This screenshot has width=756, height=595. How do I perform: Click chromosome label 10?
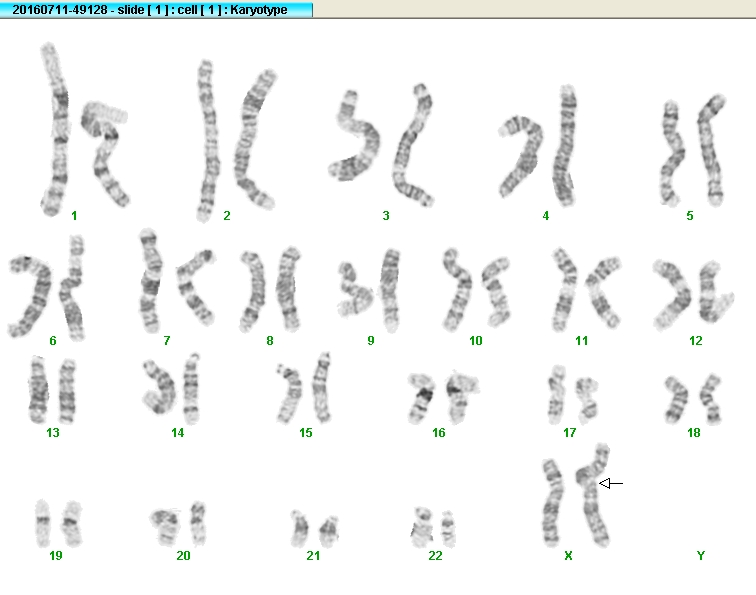[475, 341]
